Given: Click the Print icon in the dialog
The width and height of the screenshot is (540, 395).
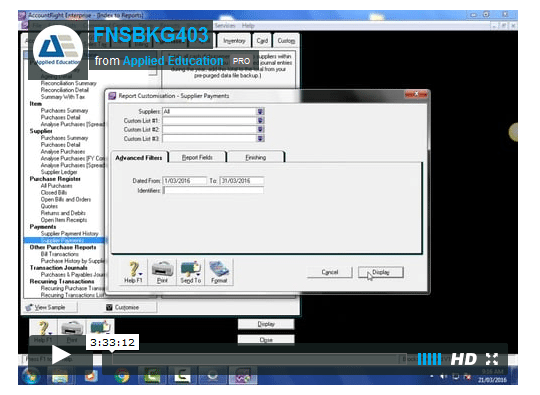Looking at the screenshot, I should point(162,272).
